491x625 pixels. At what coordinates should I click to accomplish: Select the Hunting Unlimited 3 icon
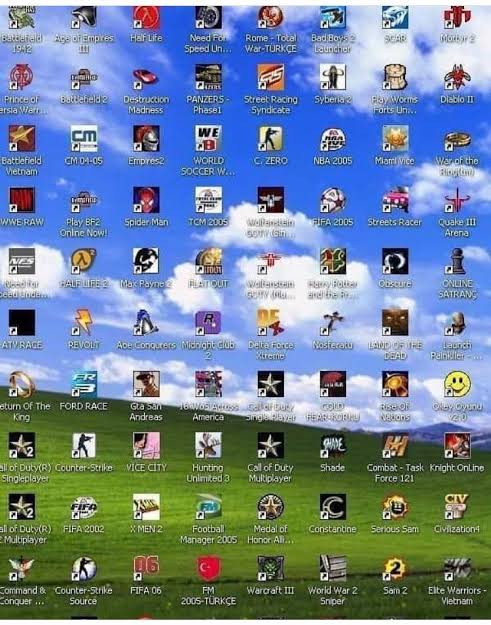coord(208,446)
